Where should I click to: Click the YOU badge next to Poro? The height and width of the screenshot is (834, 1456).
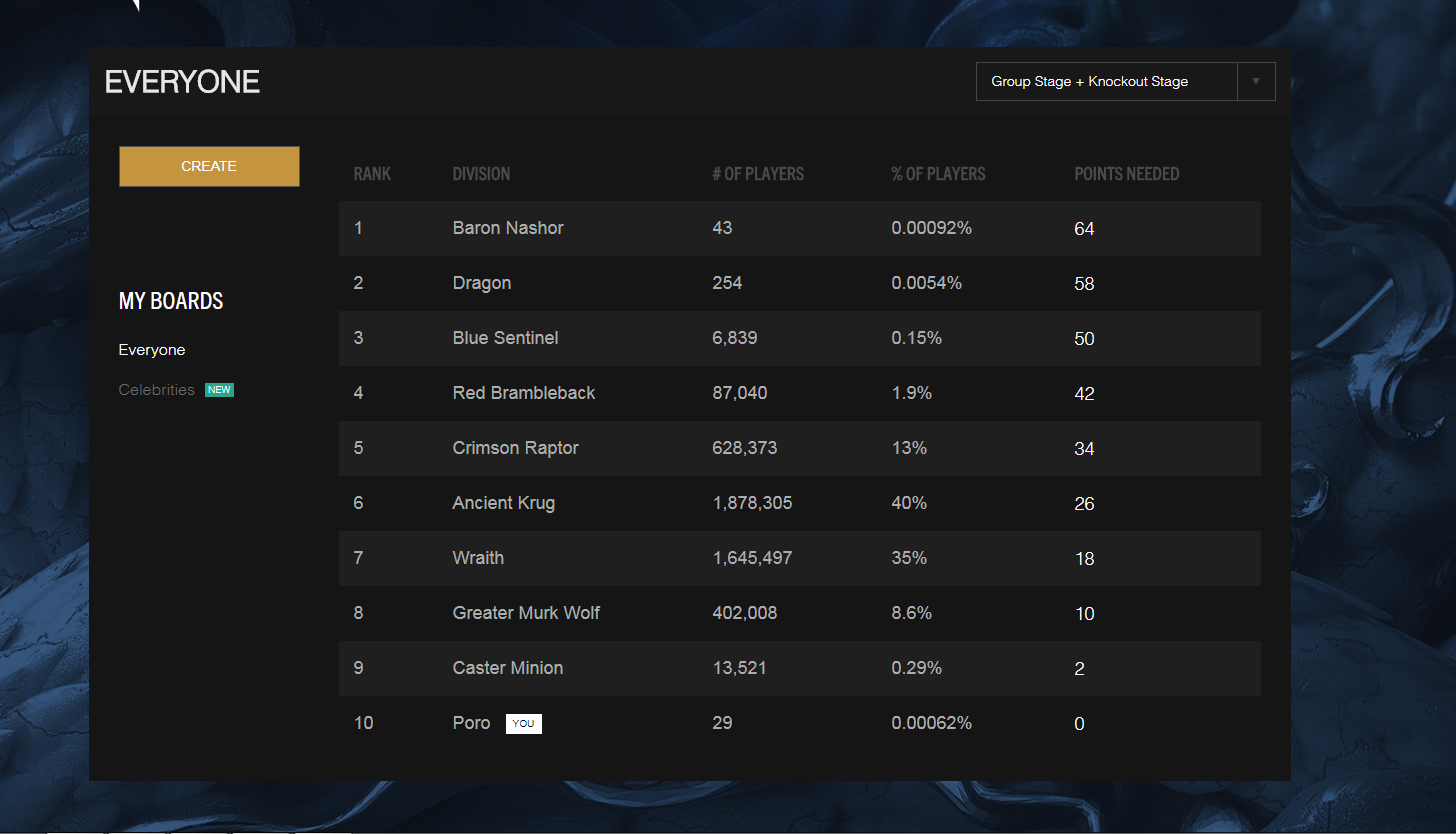pos(523,723)
